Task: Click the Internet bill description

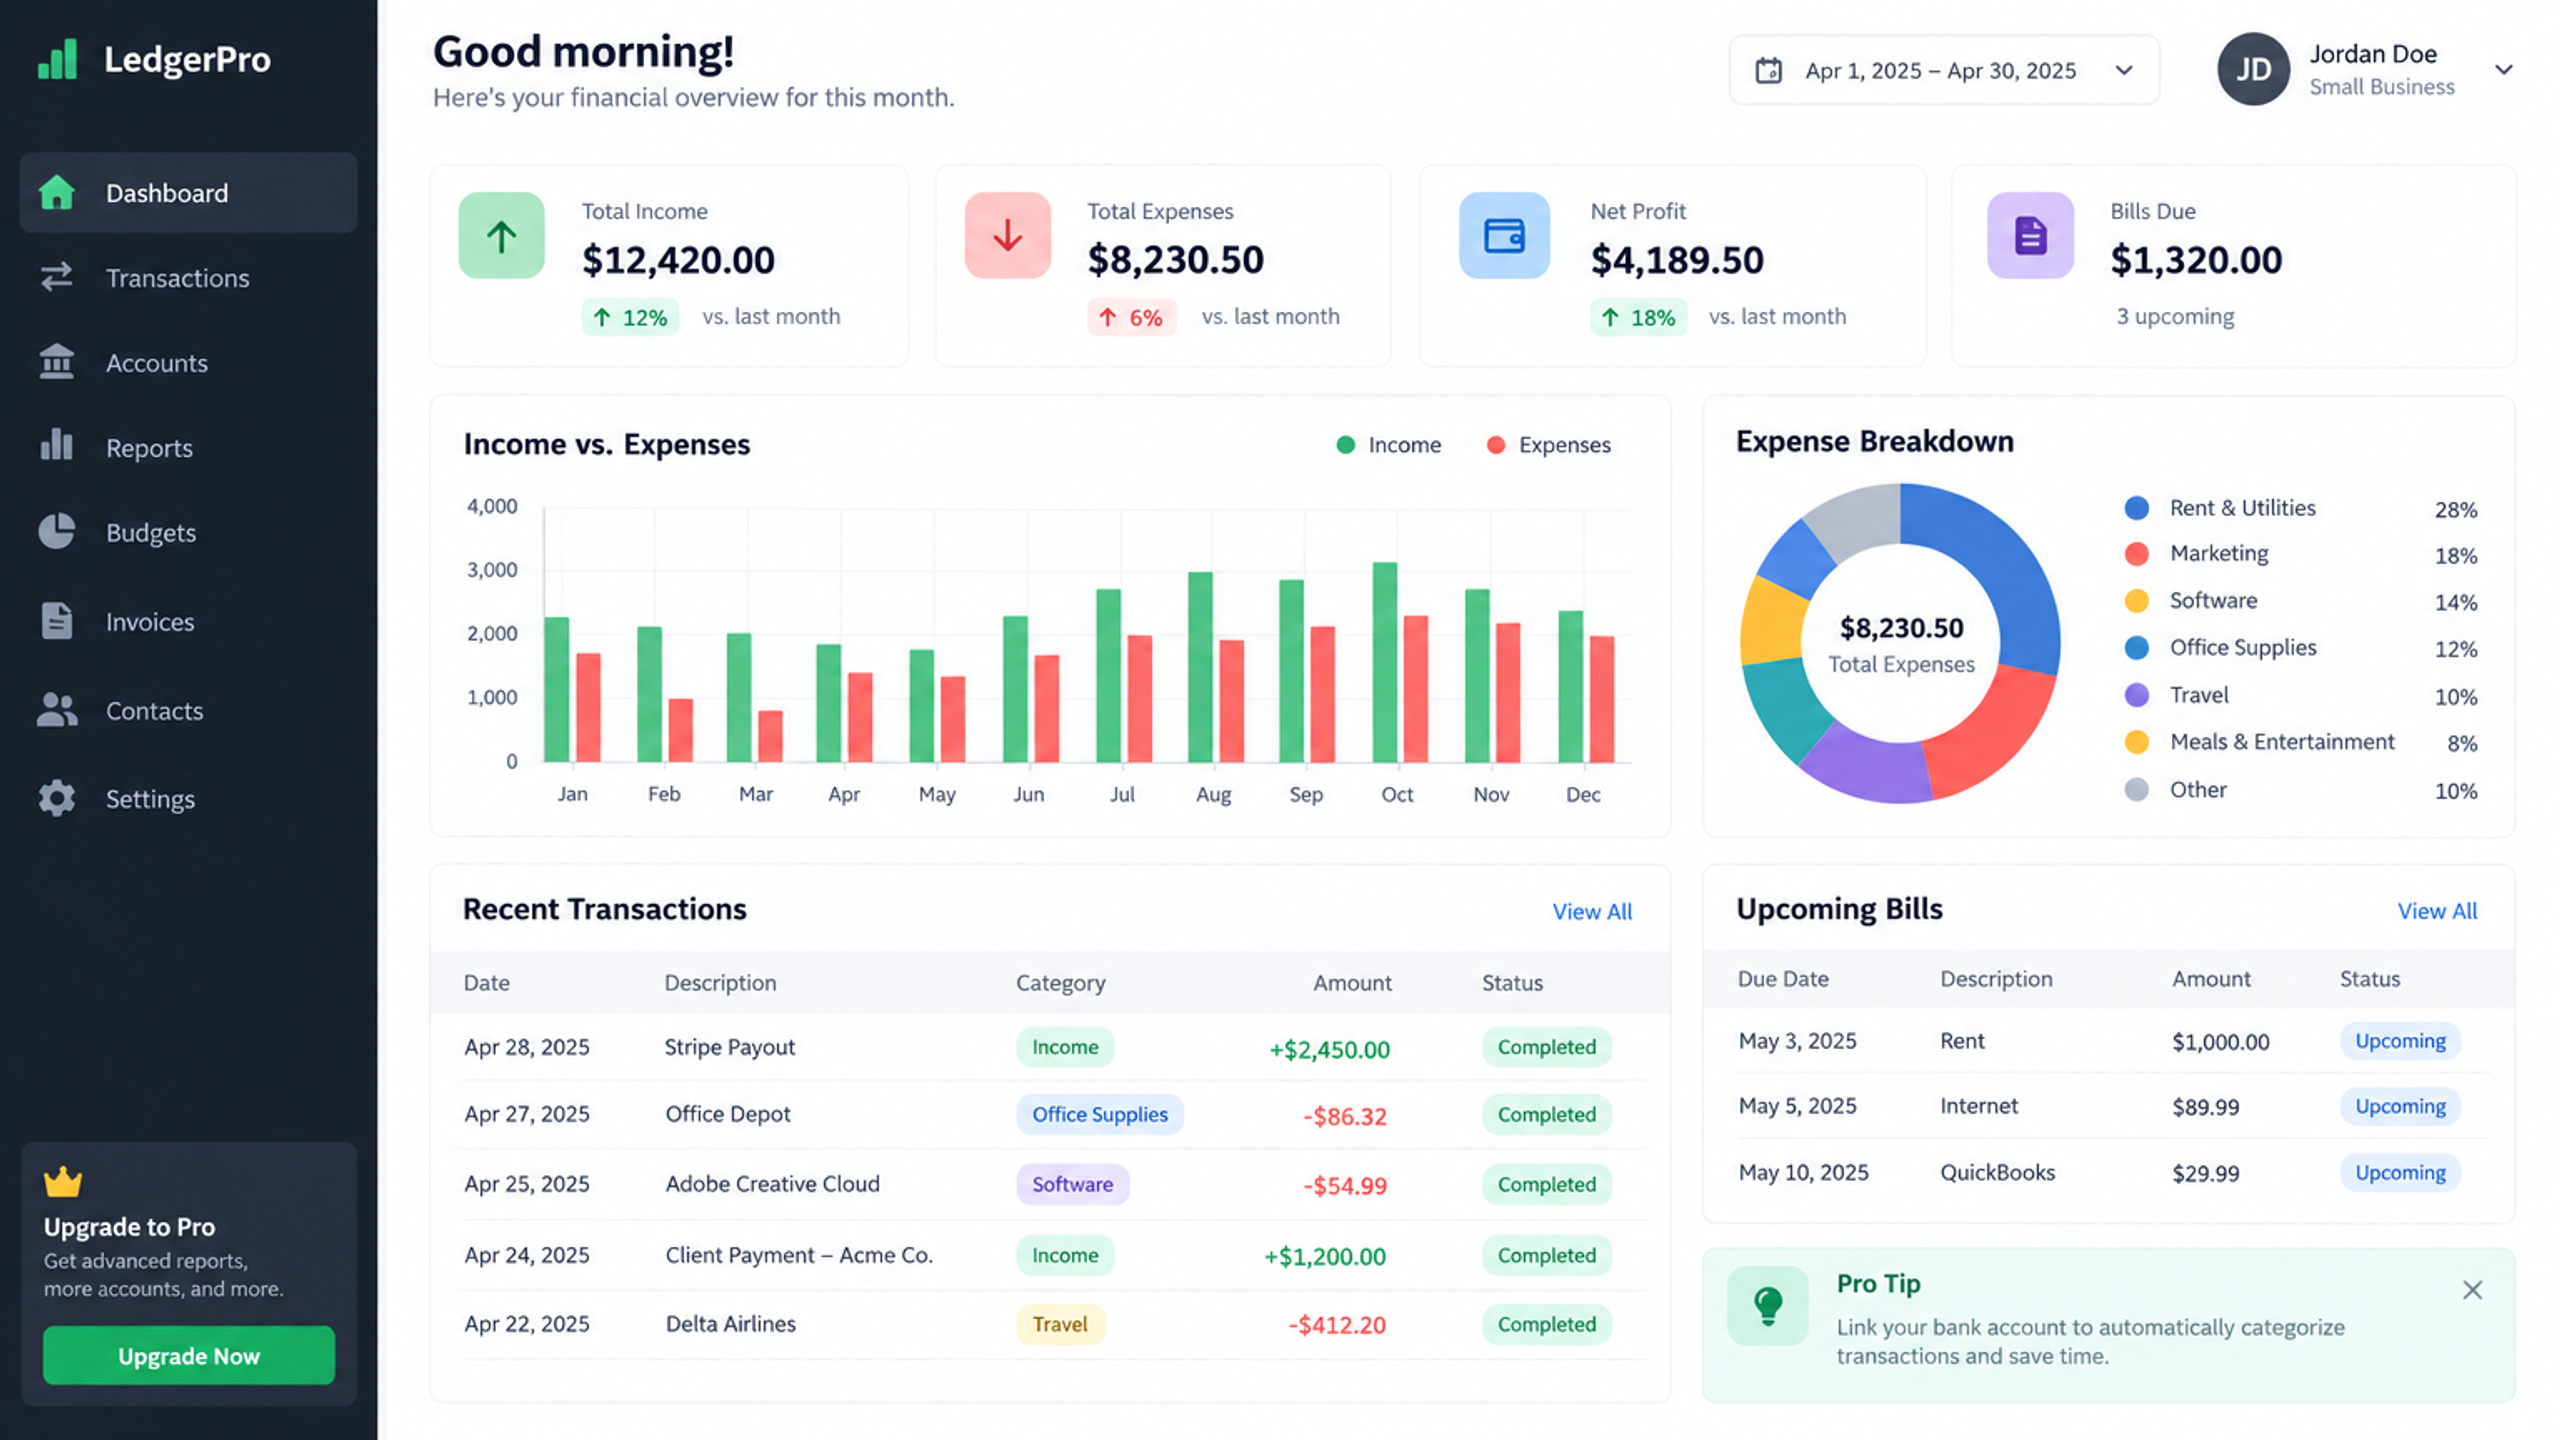Action: [1979, 1106]
